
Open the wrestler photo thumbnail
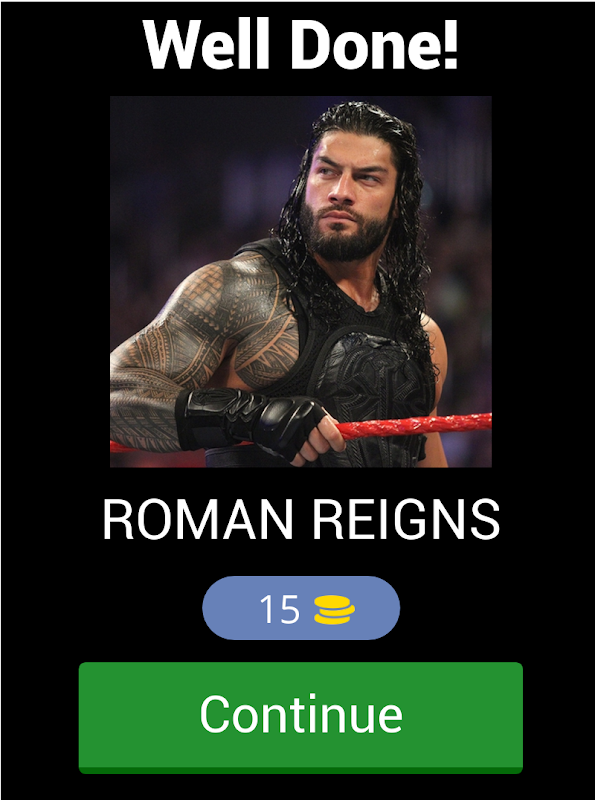point(301,282)
